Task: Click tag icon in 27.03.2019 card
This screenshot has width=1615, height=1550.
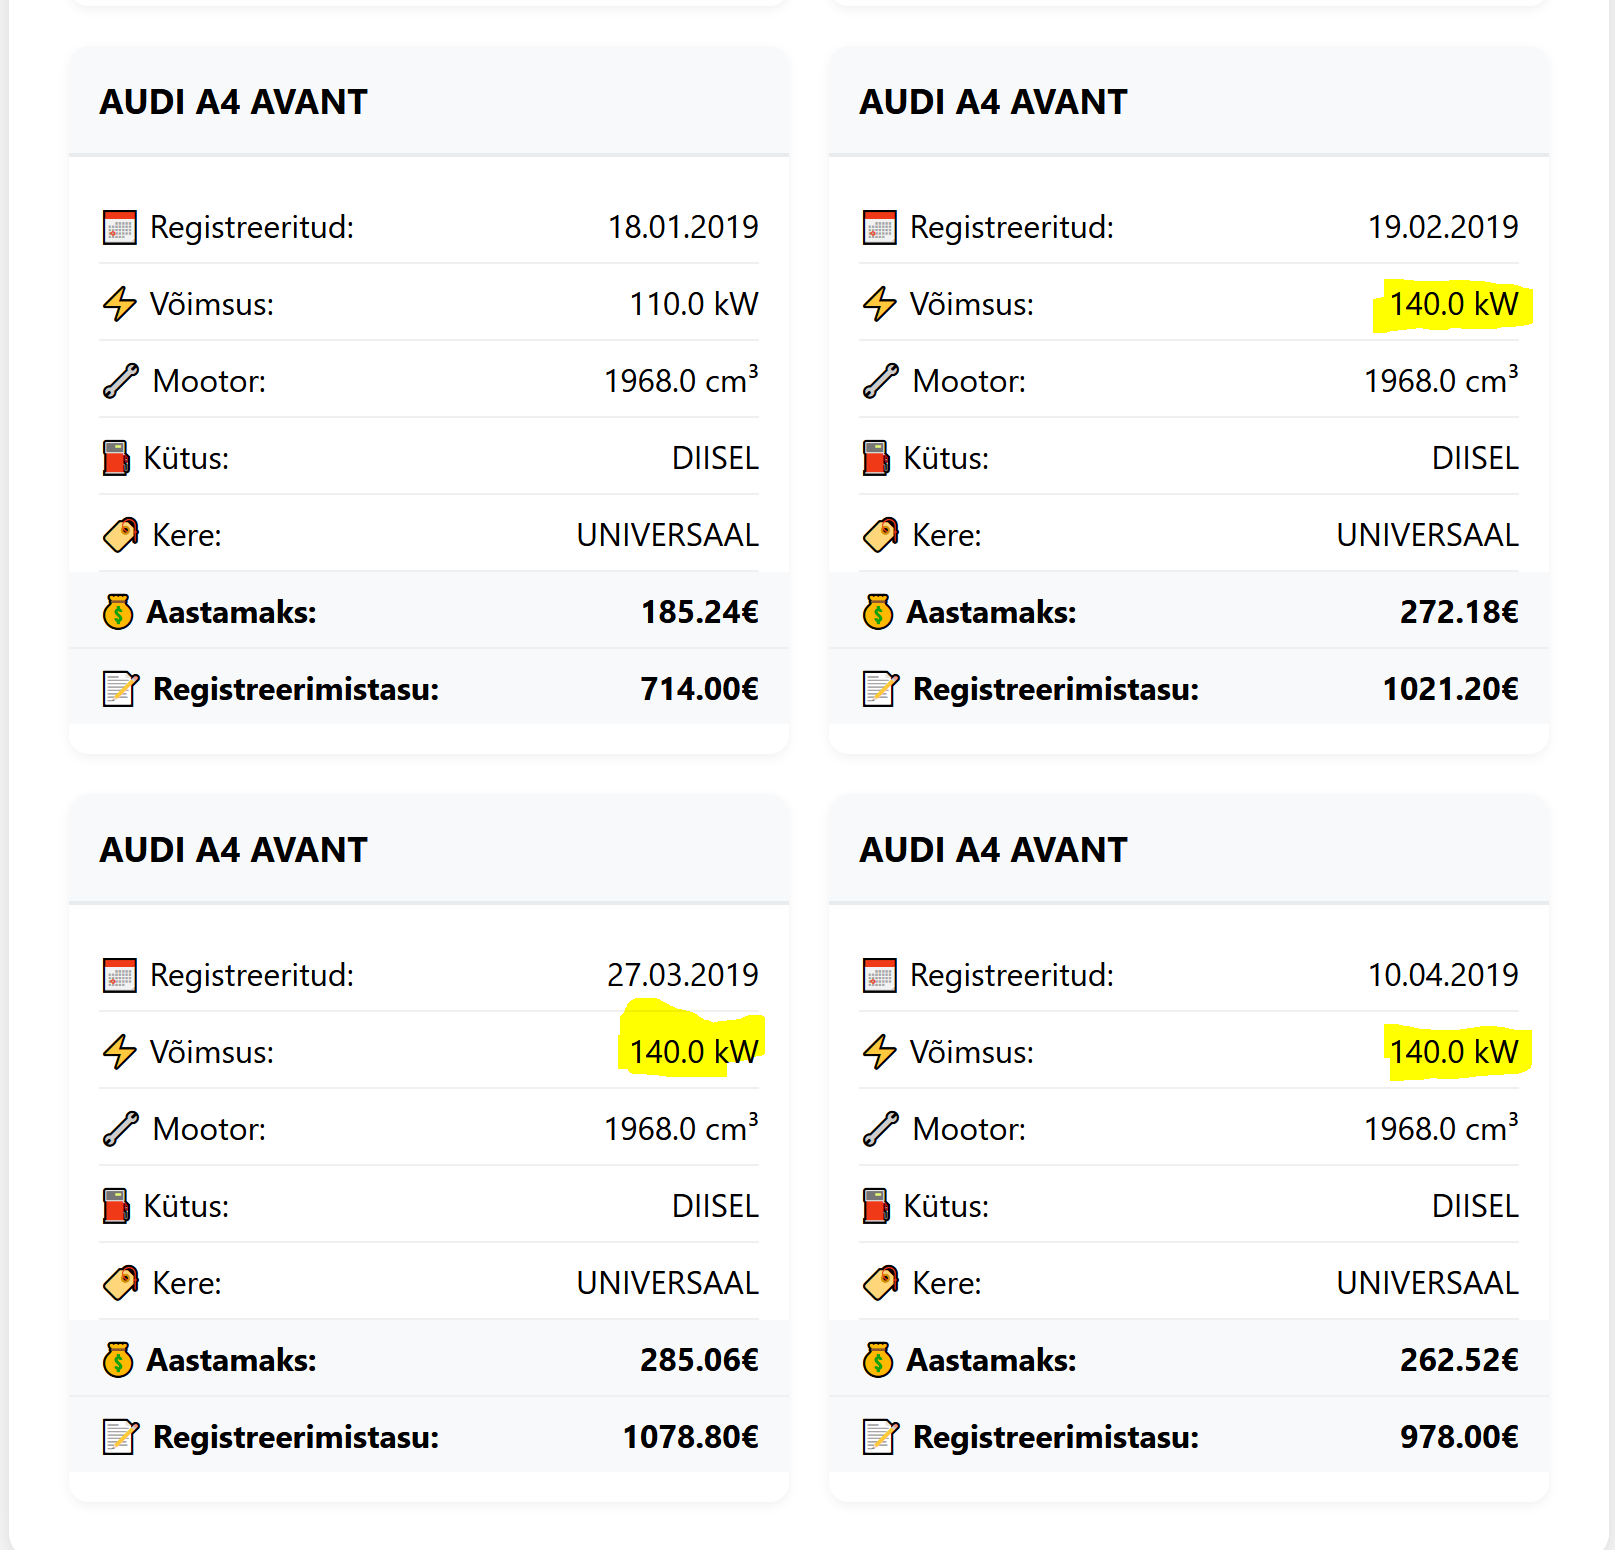Action: (120, 1283)
